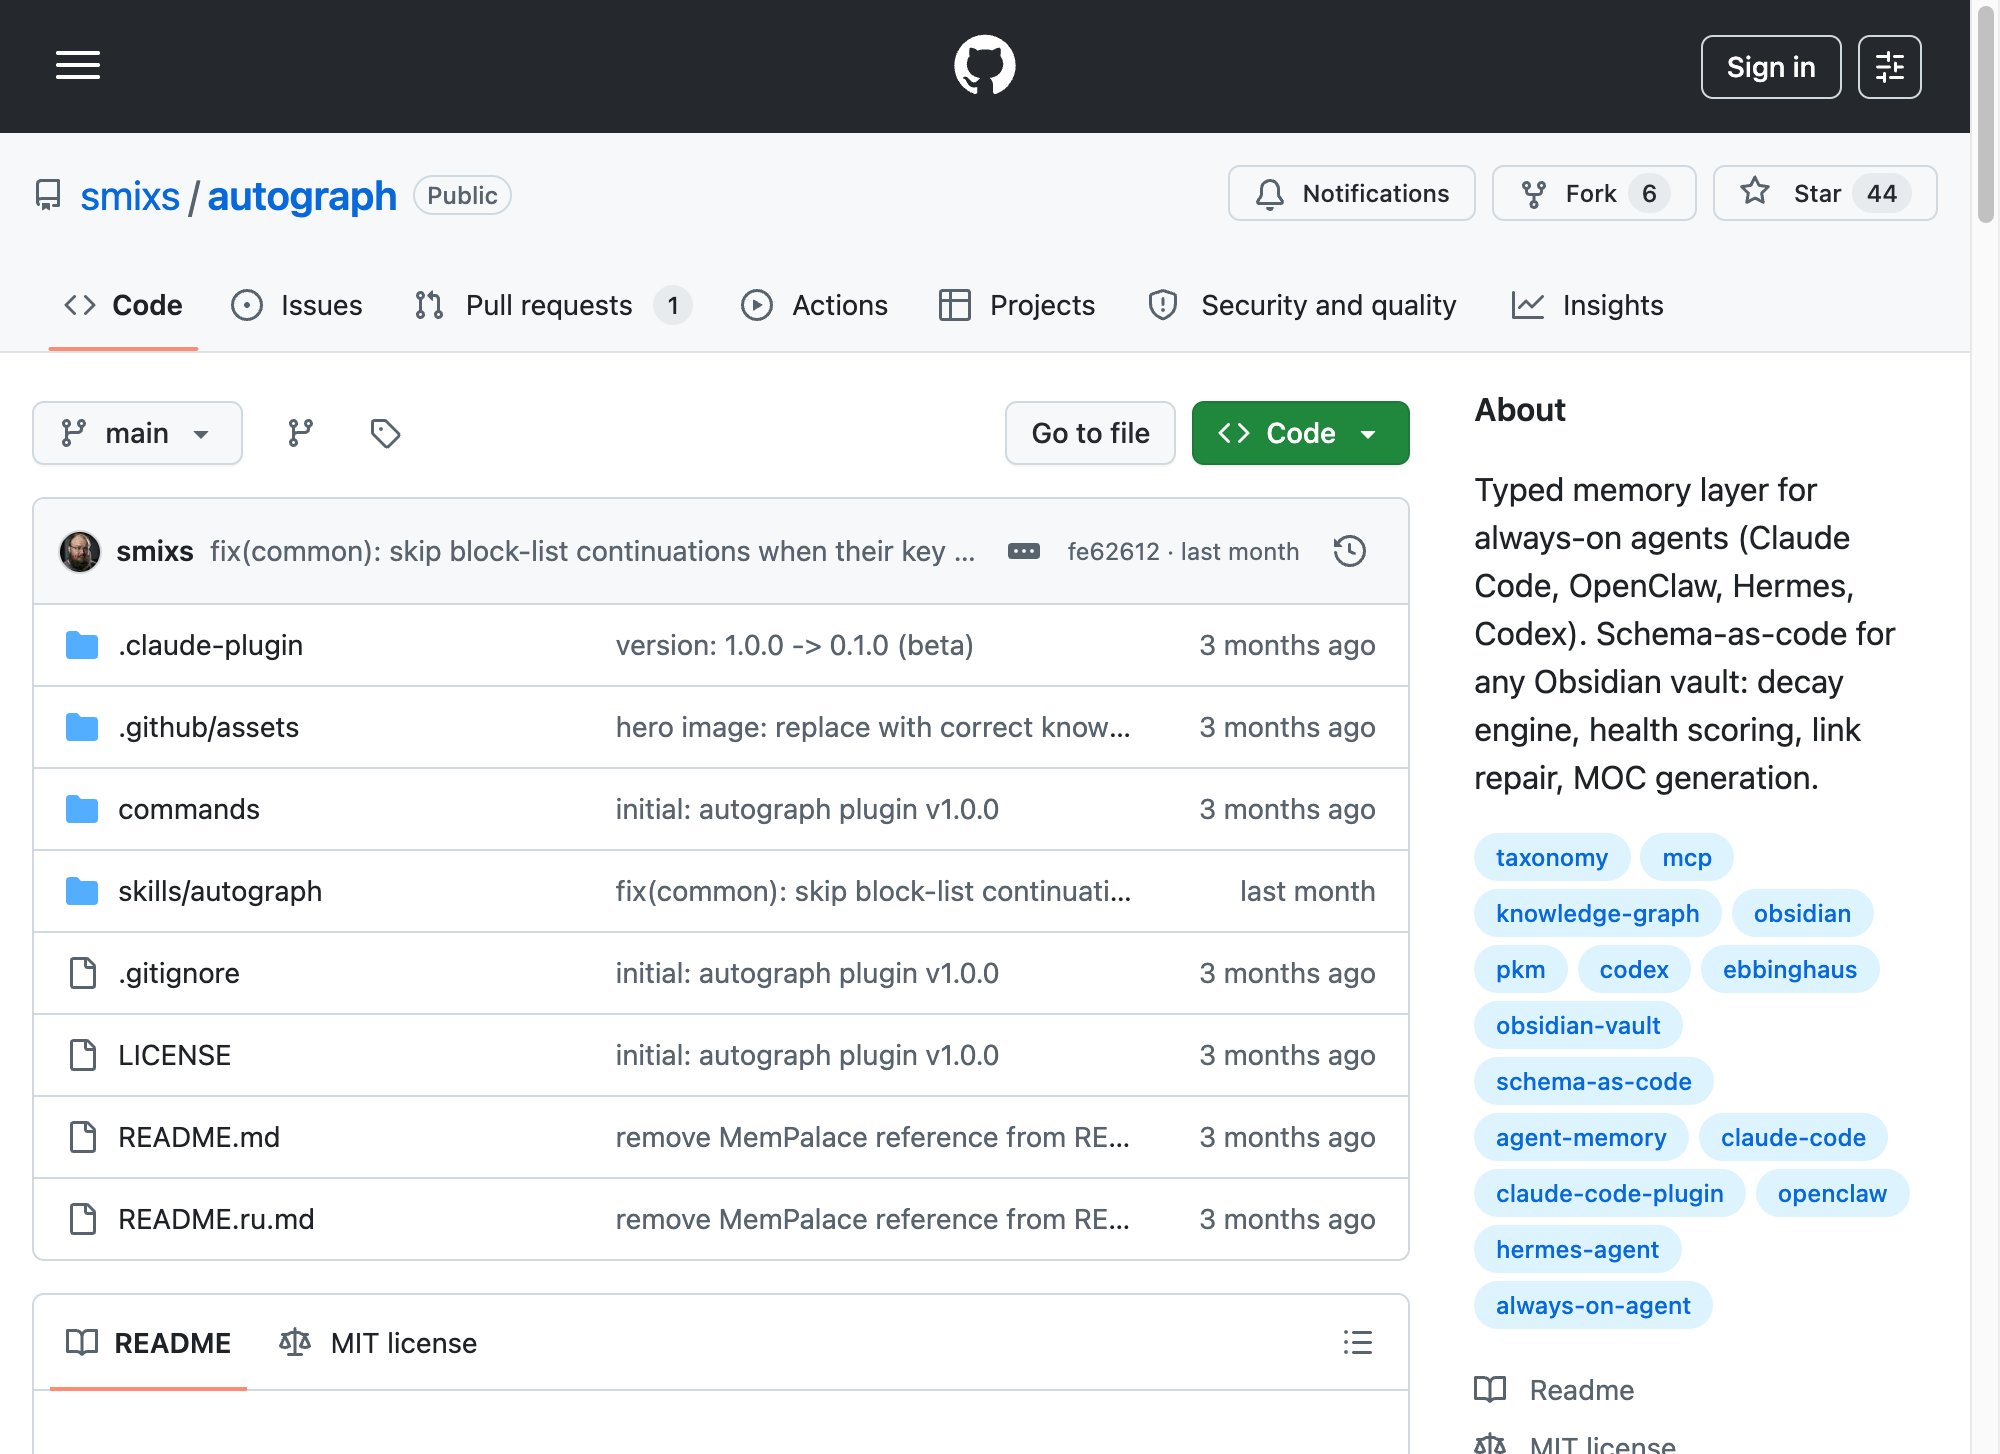Click the .claude-plugin folder icon

tap(82, 645)
